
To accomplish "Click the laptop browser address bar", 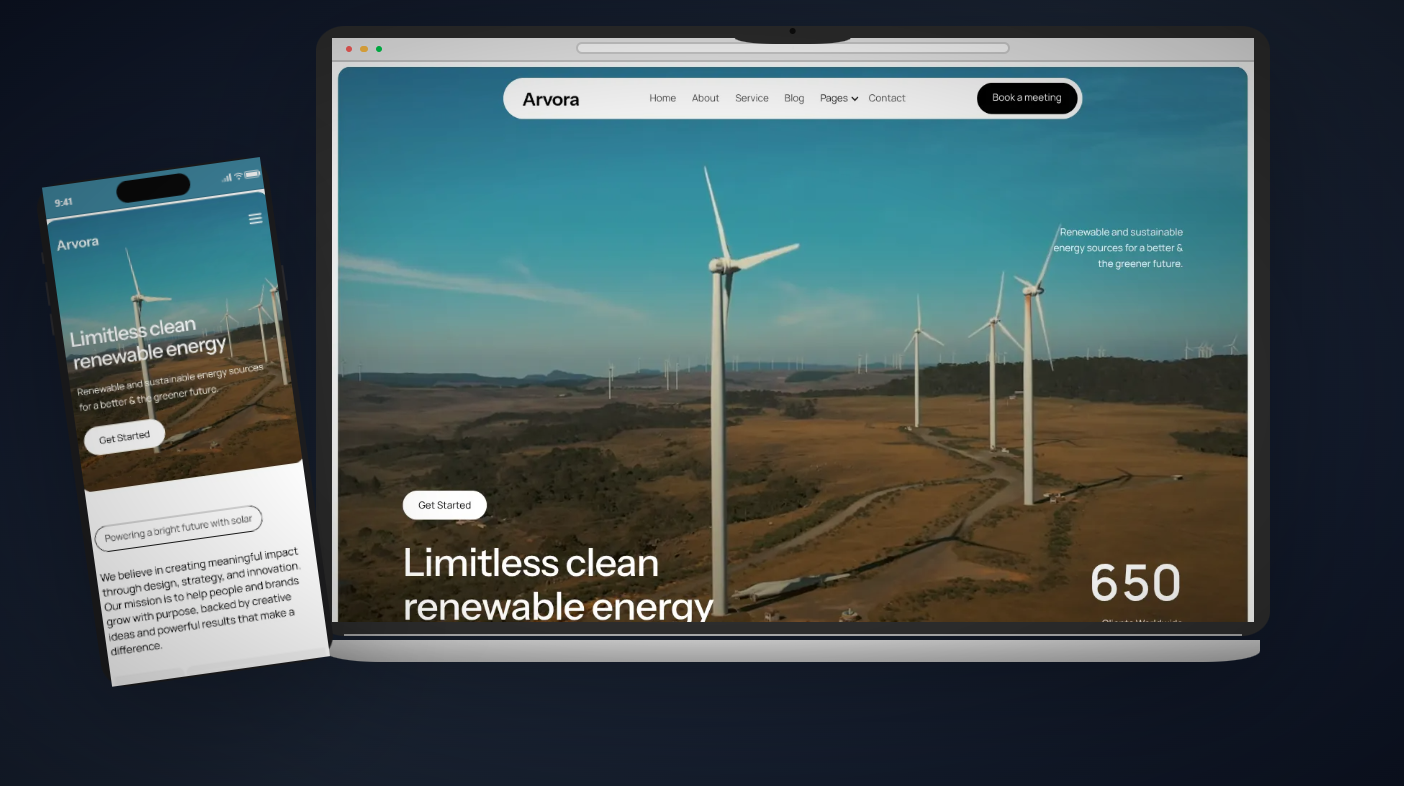I will (793, 48).
